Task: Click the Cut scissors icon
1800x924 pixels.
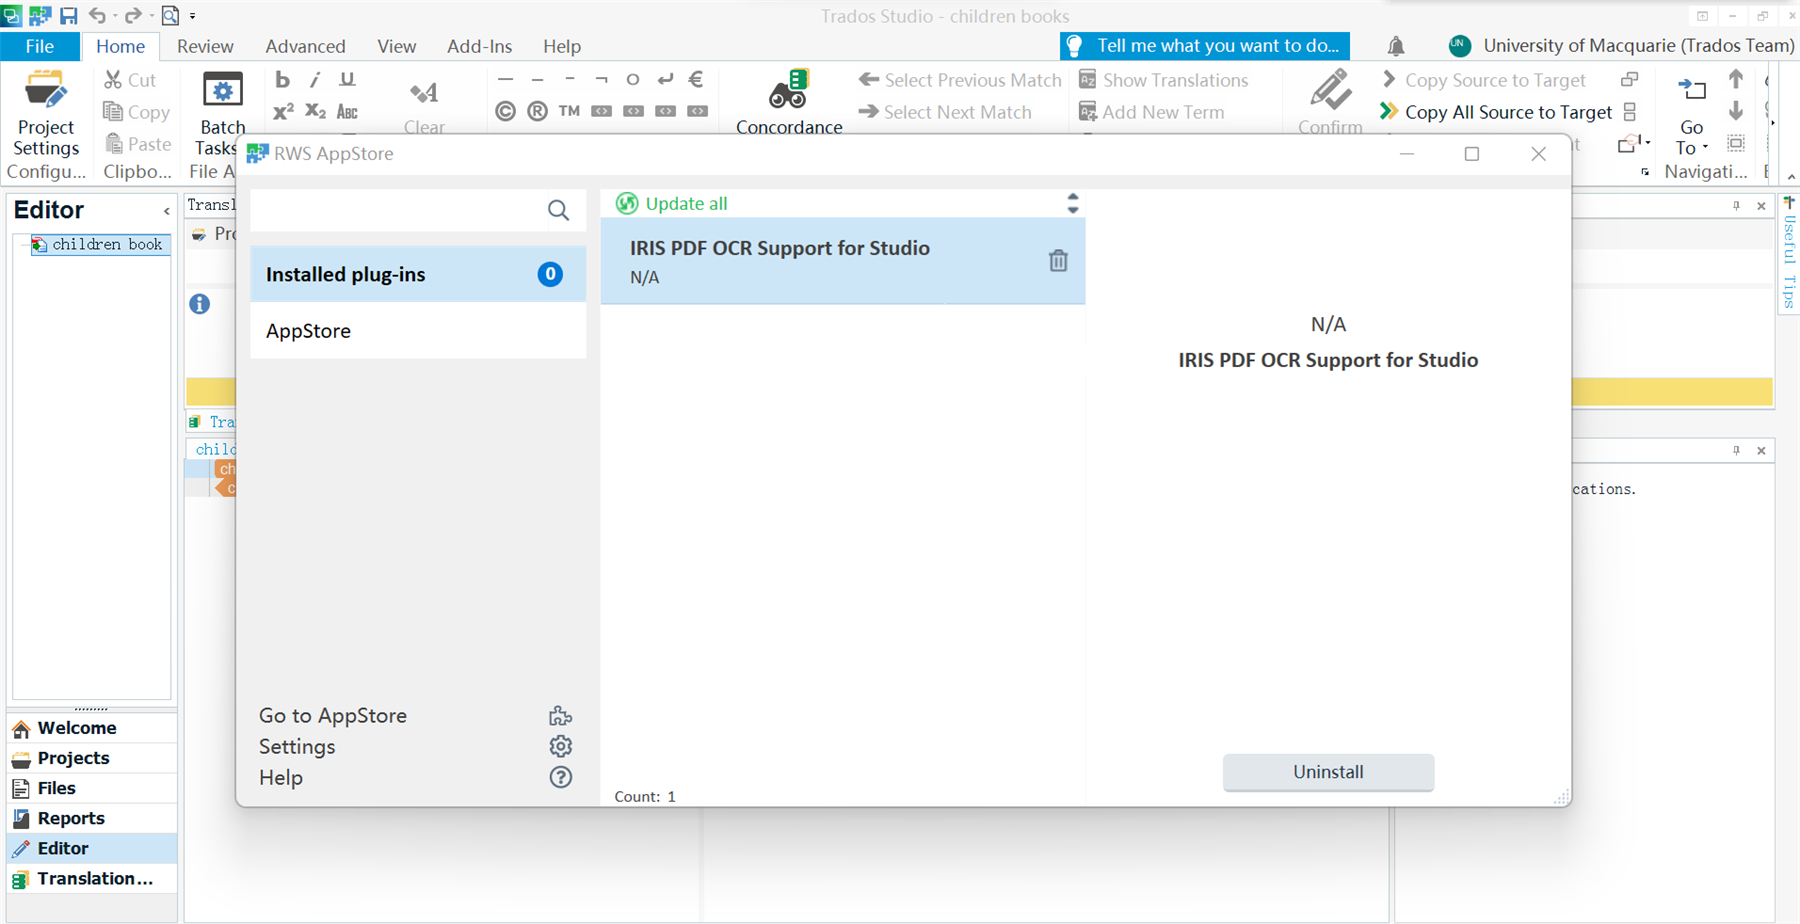Action: click(113, 80)
